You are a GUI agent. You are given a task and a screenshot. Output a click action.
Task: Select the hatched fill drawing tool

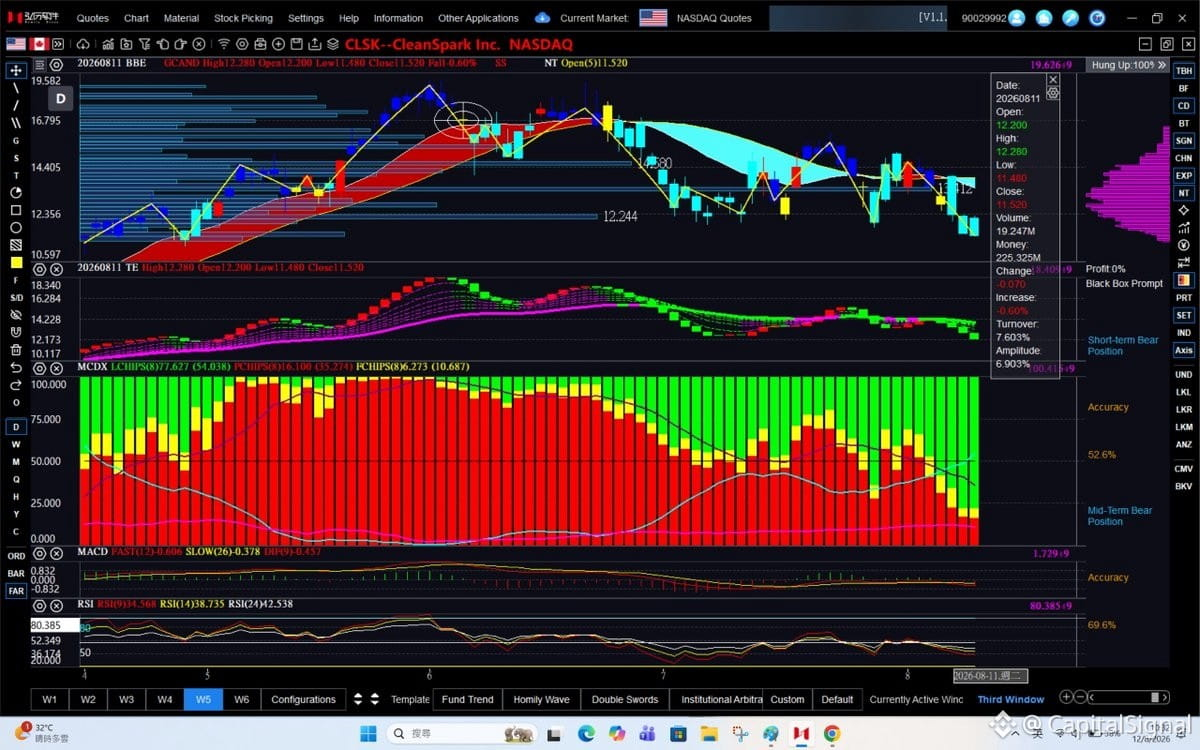16,245
